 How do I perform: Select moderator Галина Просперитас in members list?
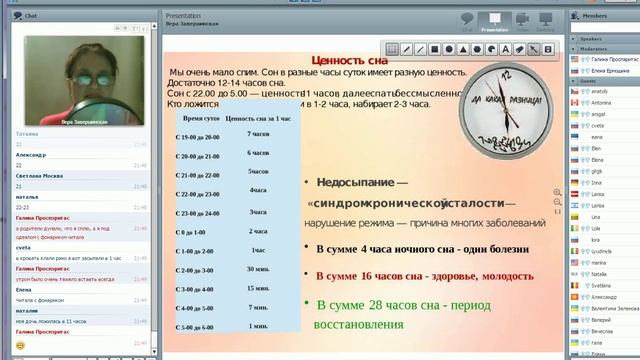point(605,59)
